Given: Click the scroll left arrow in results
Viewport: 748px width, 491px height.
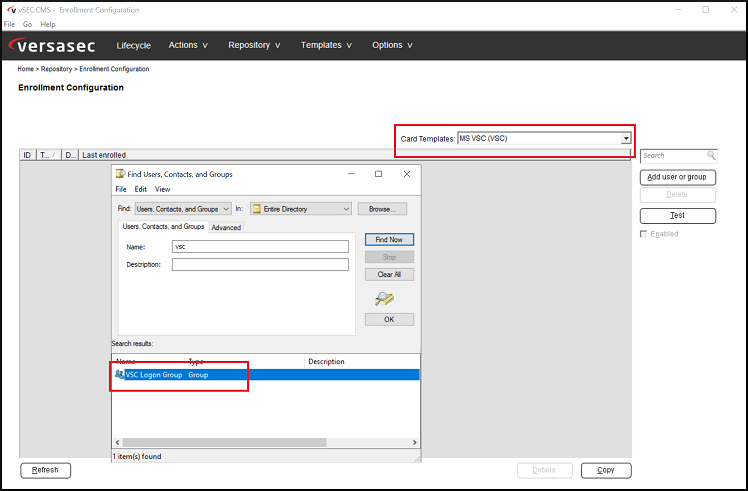Looking at the screenshot, I should (x=117, y=442).
